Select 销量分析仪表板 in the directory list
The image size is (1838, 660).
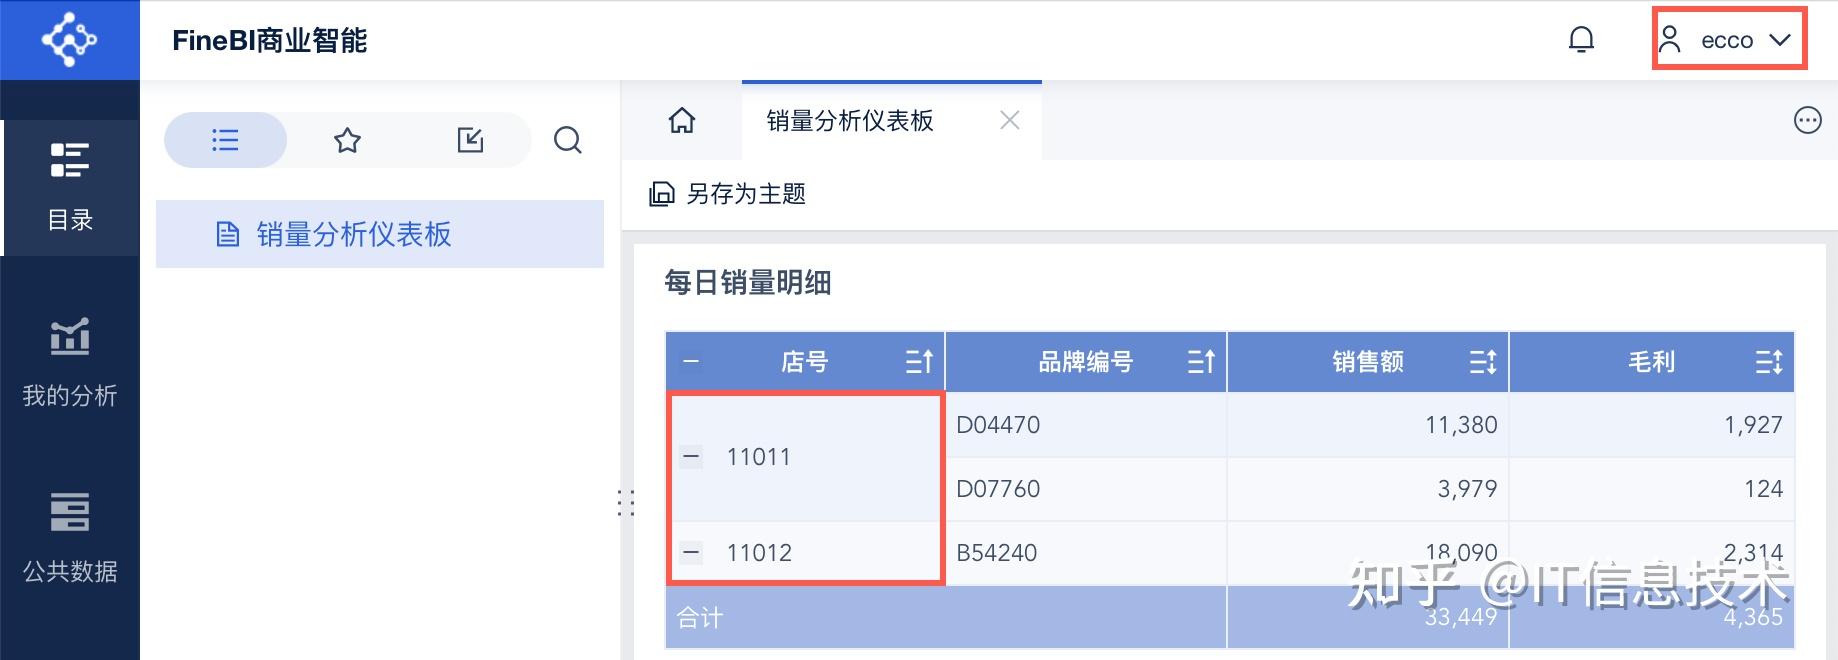click(x=354, y=235)
